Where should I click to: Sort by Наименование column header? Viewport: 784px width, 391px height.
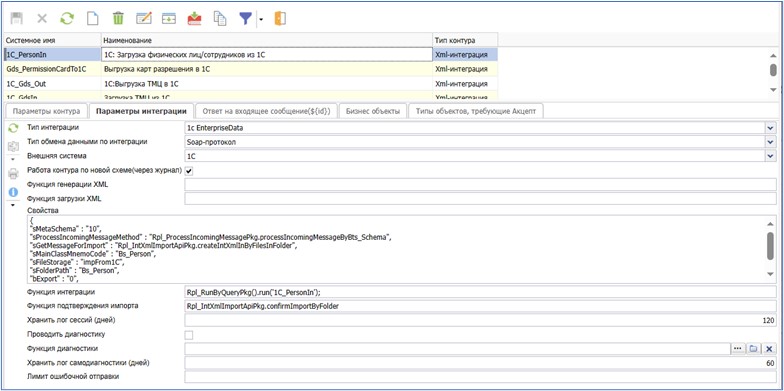coord(267,40)
